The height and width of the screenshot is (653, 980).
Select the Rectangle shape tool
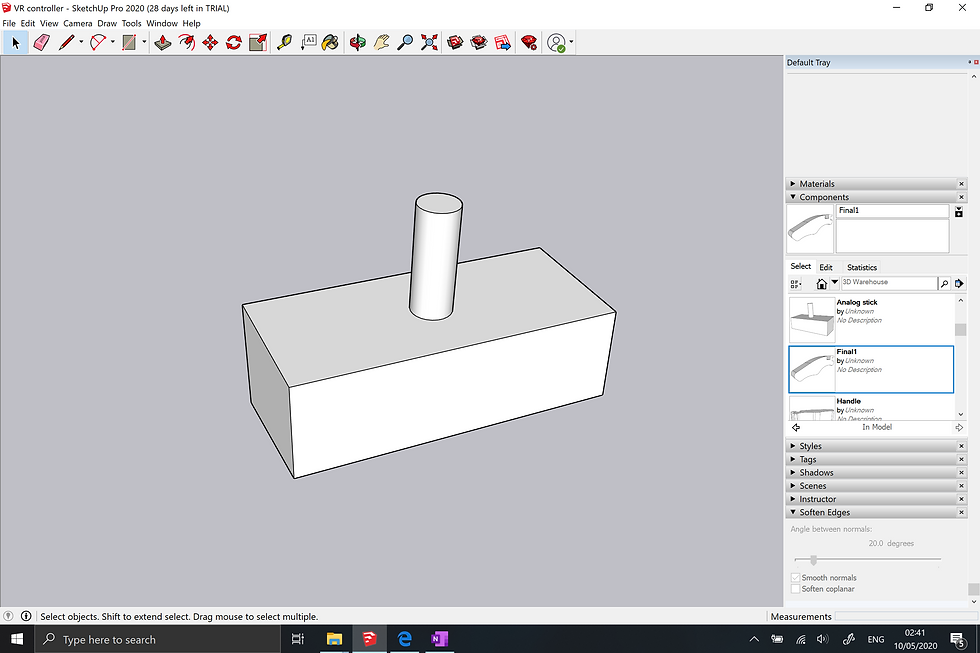[129, 42]
